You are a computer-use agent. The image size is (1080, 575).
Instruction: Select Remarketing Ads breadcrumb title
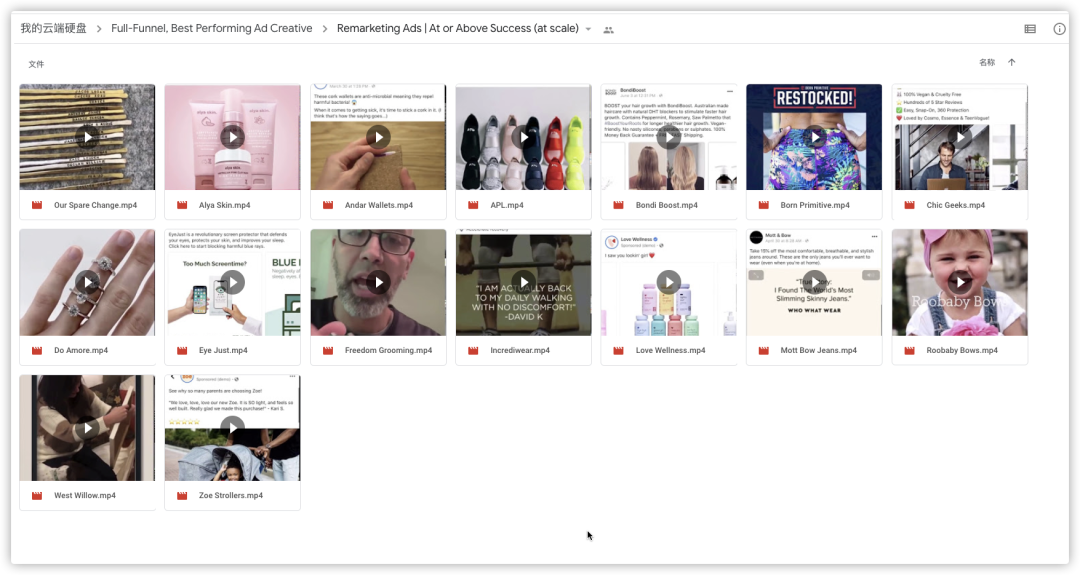(x=457, y=28)
